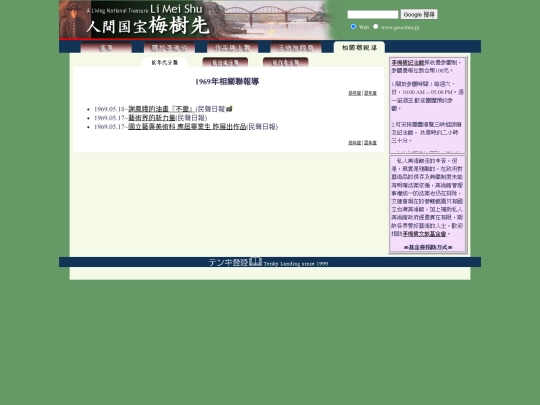The image size is (540, 405).
Task: Click the small image icon after the first 1969.05.18 article
Action: (x=230, y=109)
